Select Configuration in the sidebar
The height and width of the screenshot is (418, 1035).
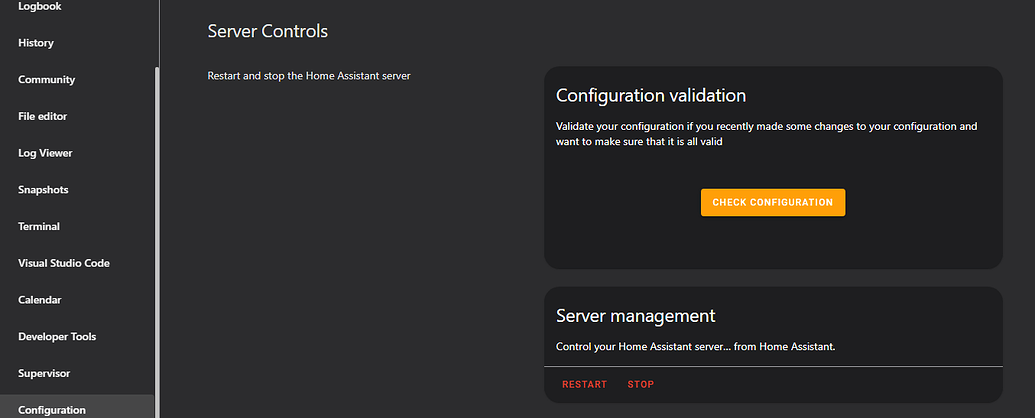click(x=52, y=409)
